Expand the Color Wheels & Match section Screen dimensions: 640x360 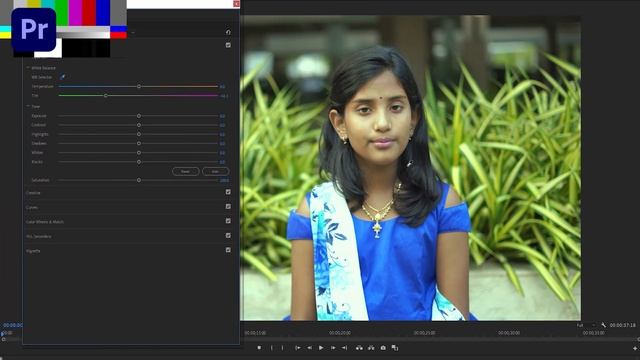(x=45, y=222)
